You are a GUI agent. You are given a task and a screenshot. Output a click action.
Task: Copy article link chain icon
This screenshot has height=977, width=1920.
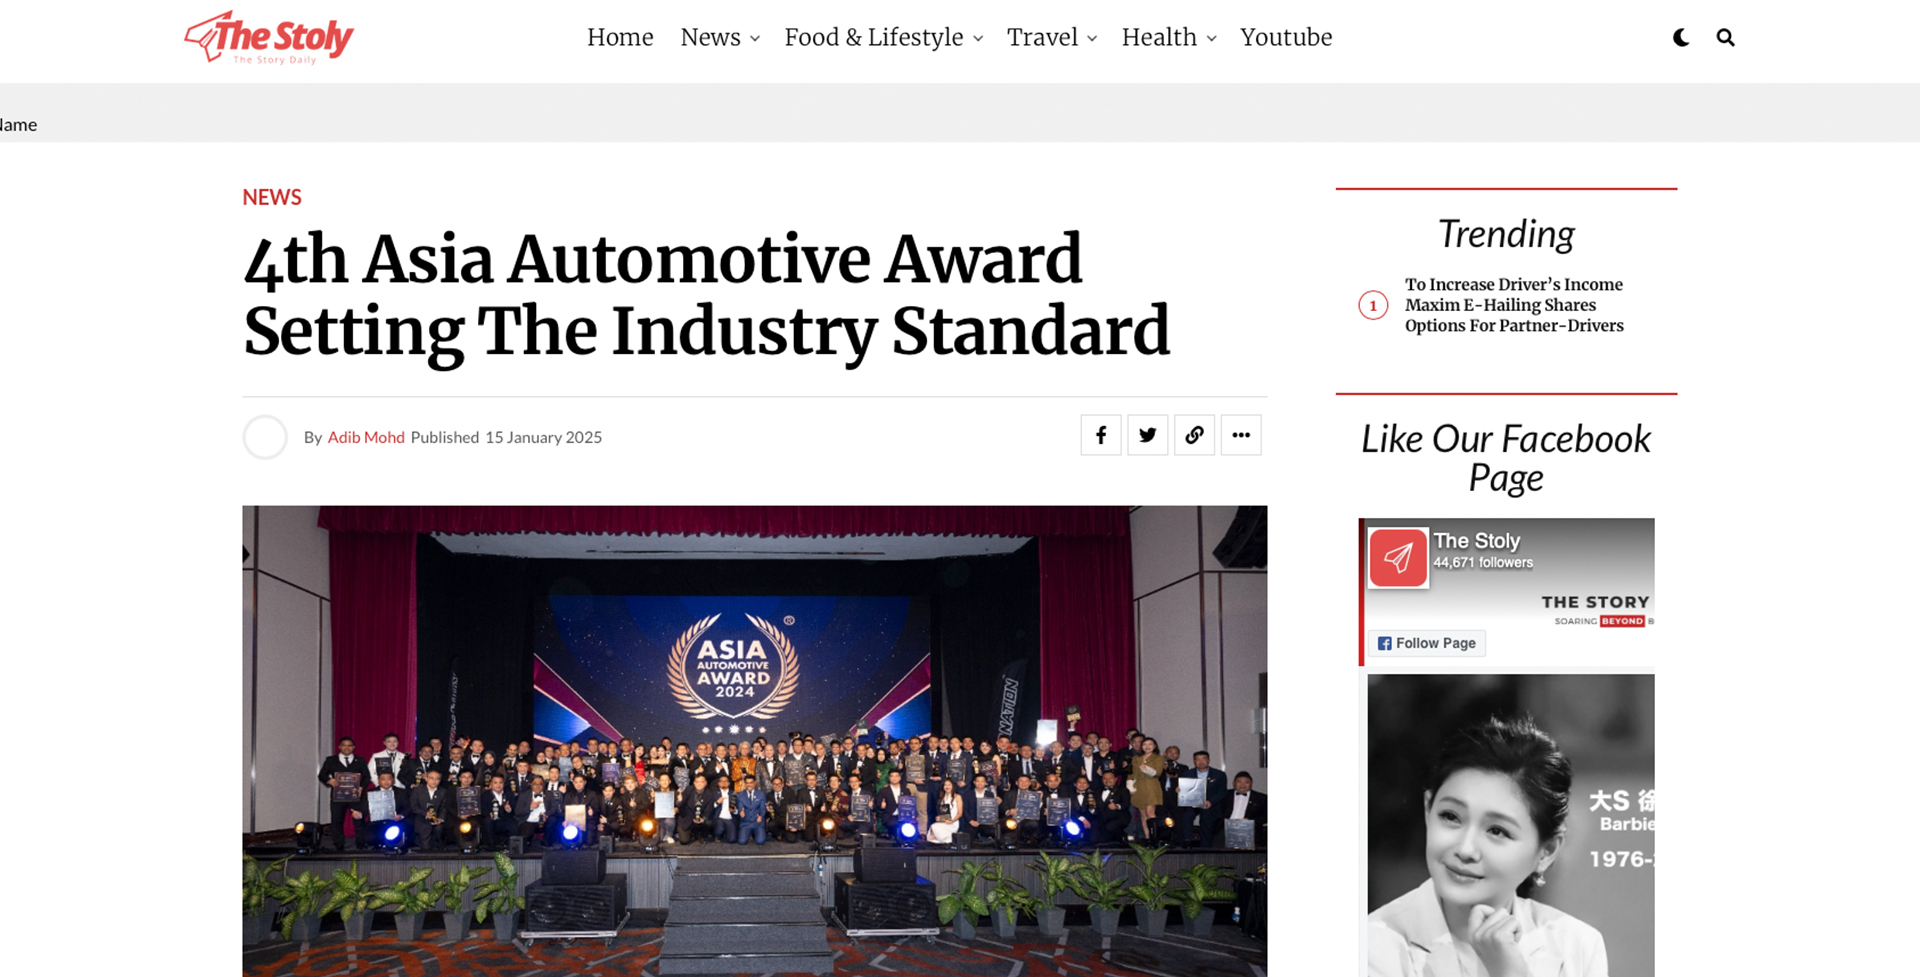click(x=1194, y=435)
